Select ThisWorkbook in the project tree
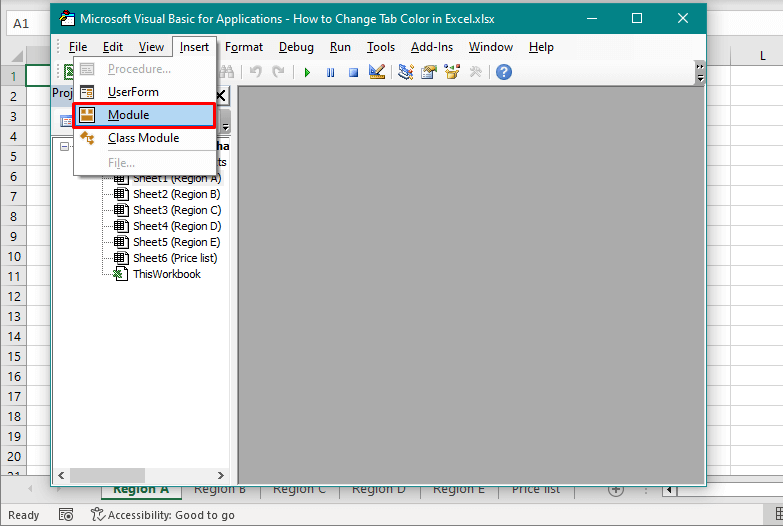783x526 pixels. pos(166,274)
